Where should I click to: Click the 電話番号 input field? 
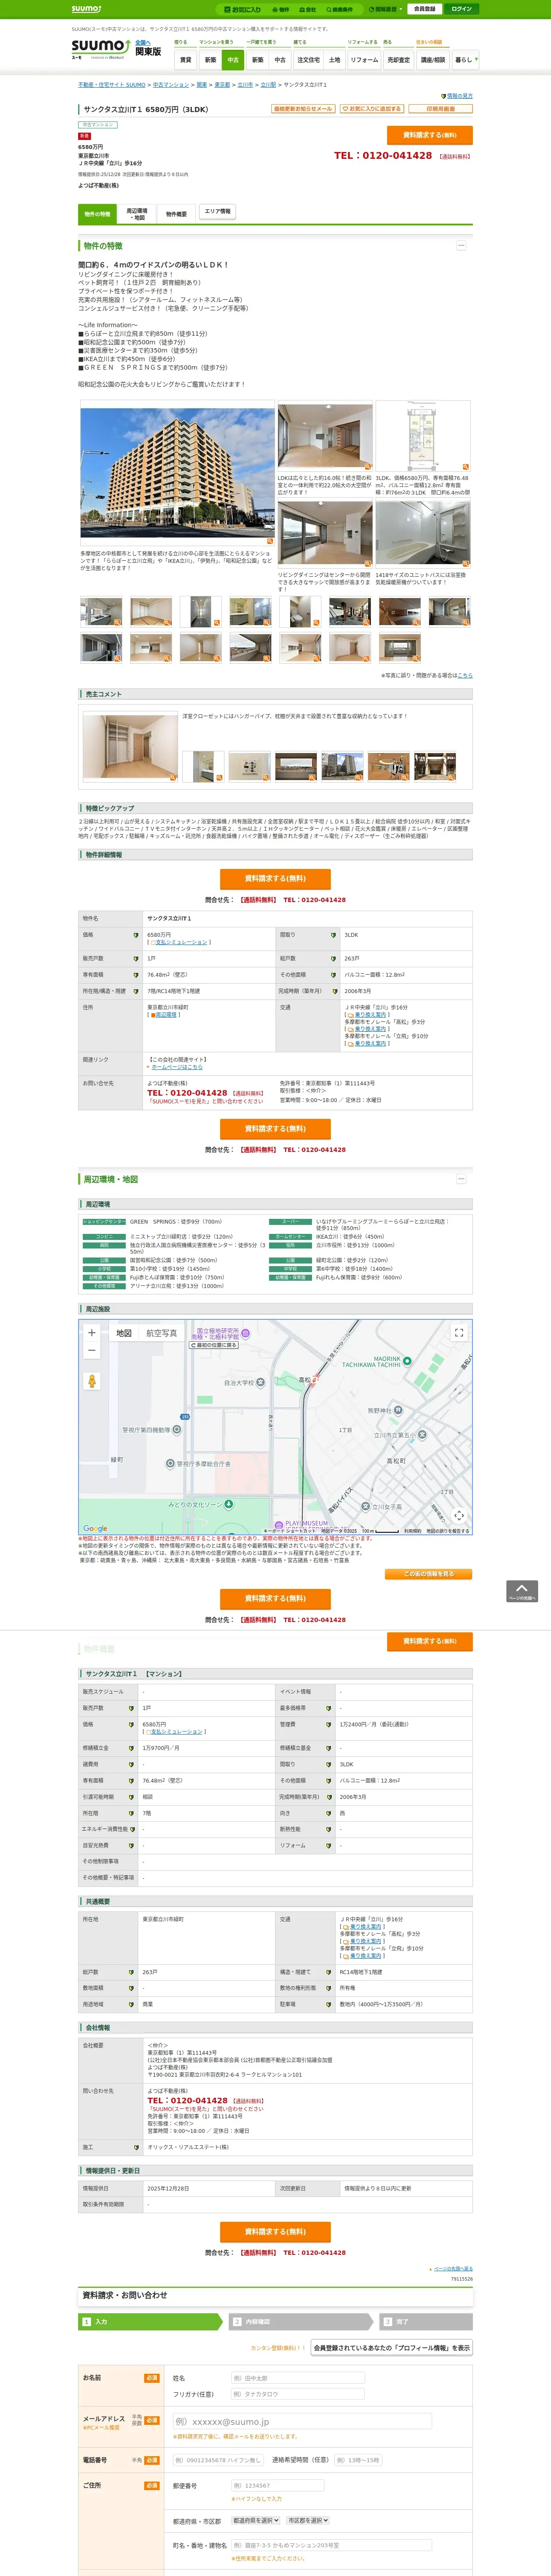219,2460
